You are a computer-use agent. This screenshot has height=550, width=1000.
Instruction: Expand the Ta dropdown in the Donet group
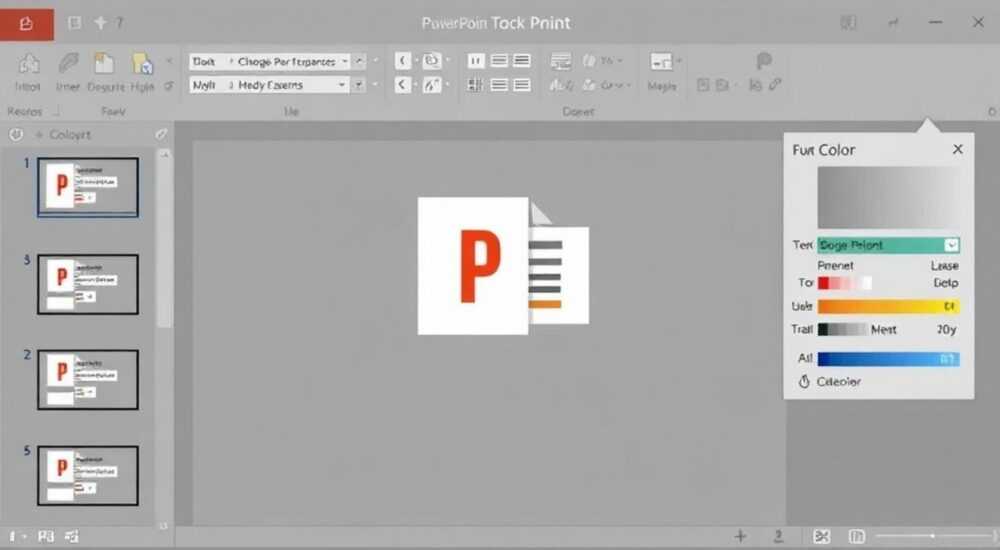tap(620, 61)
